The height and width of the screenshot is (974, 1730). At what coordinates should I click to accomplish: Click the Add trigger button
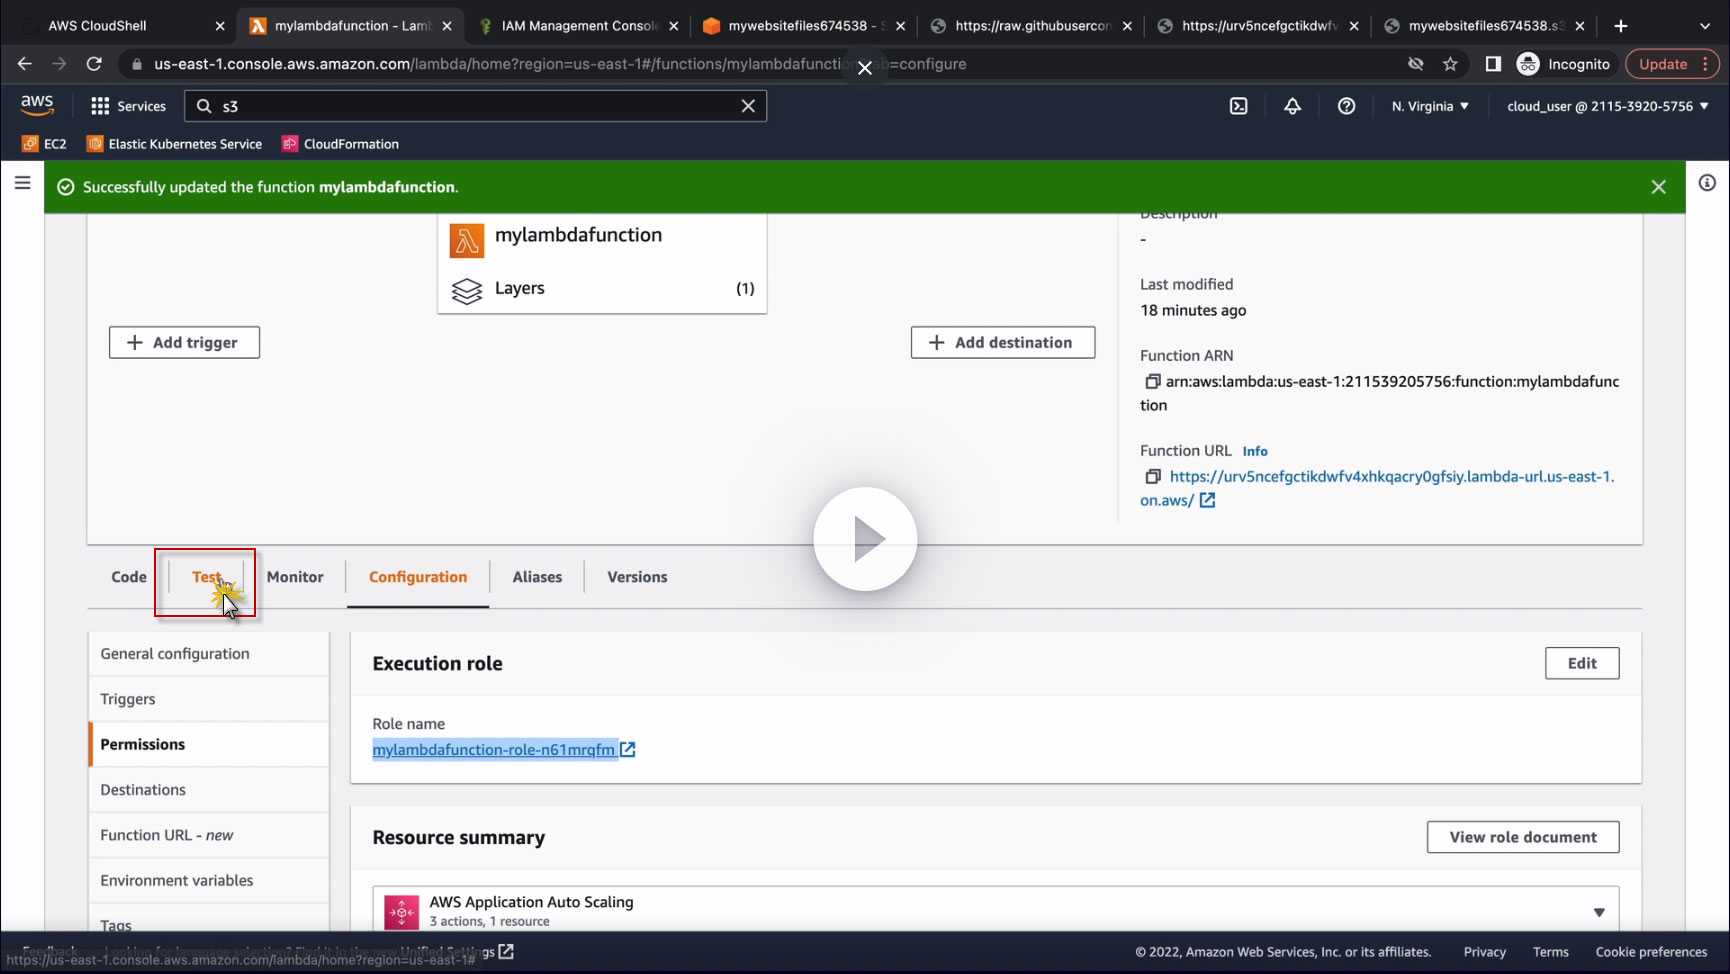pyautogui.click(x=184, y=343)
